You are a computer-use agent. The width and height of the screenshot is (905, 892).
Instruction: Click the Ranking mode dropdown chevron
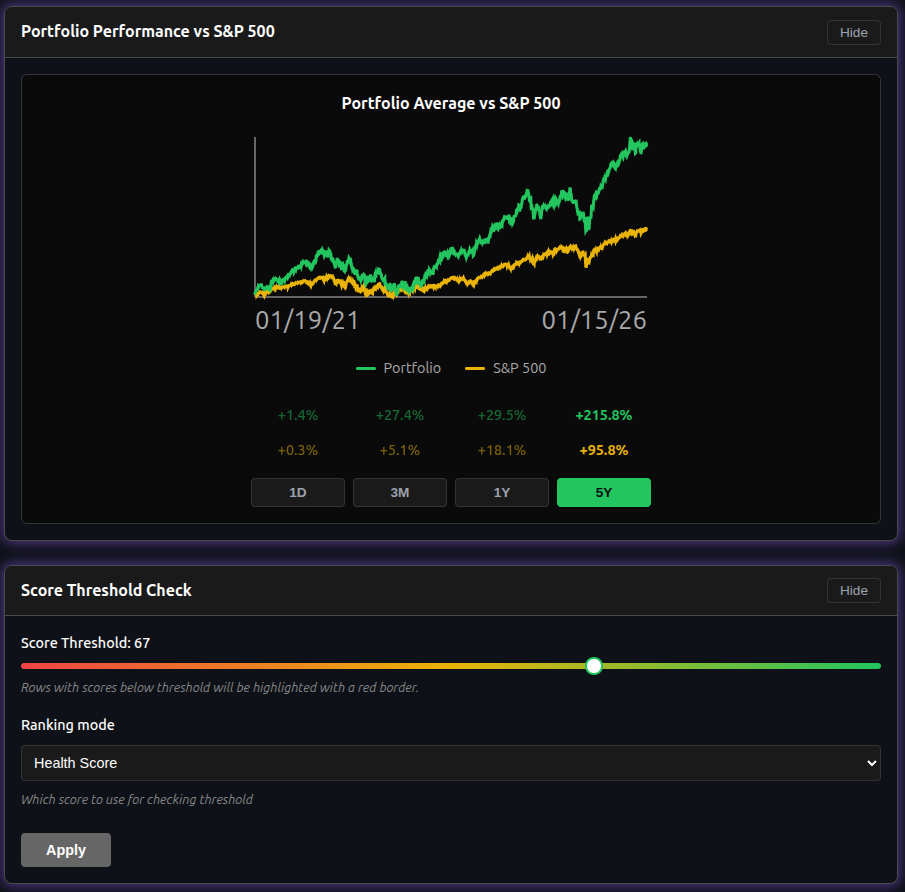tap(866, 762)
